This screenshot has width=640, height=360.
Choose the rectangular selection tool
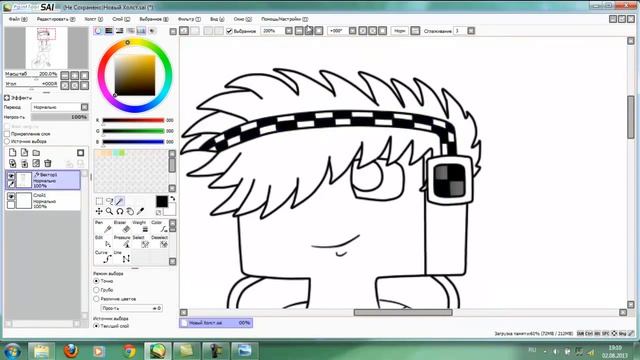click(x=99, y=201)
